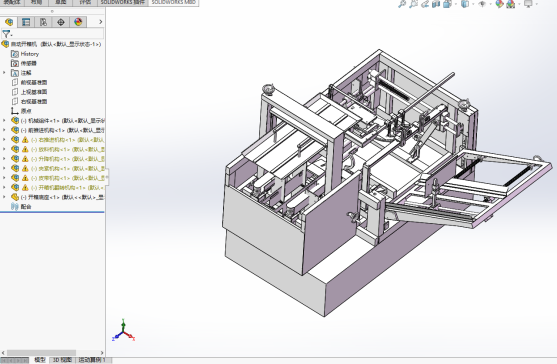Expand the manager tabs chevron arrow
Image resolution: width=557 pixels, height=364 pixels.
101,22
